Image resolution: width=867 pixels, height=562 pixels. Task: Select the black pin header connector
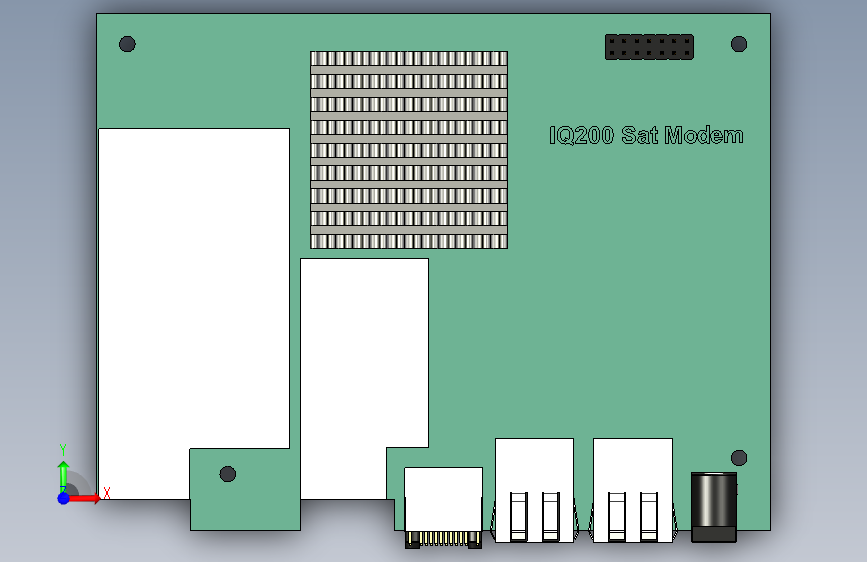[x=649, y=47]
